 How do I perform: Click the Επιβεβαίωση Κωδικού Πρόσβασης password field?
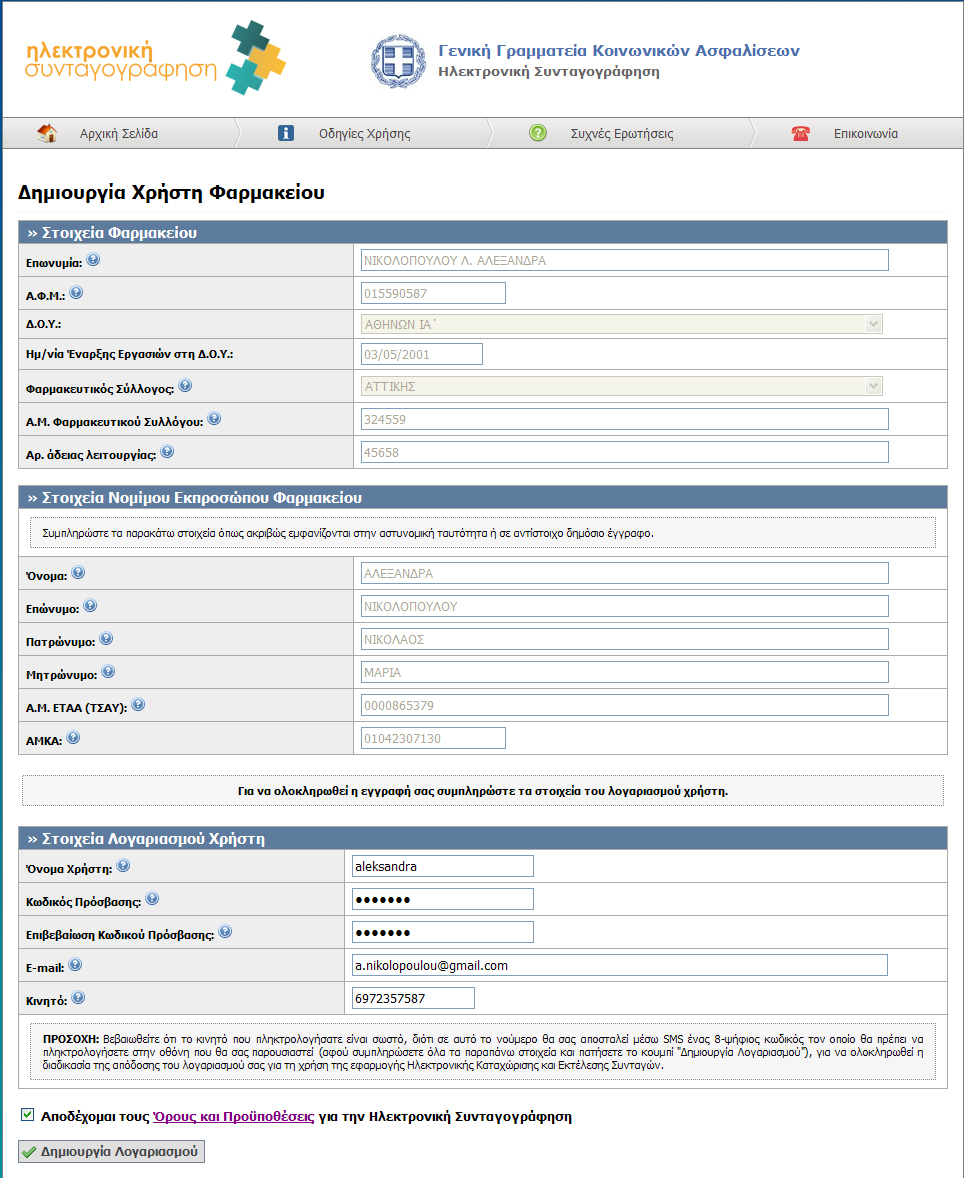coord(443,932)
